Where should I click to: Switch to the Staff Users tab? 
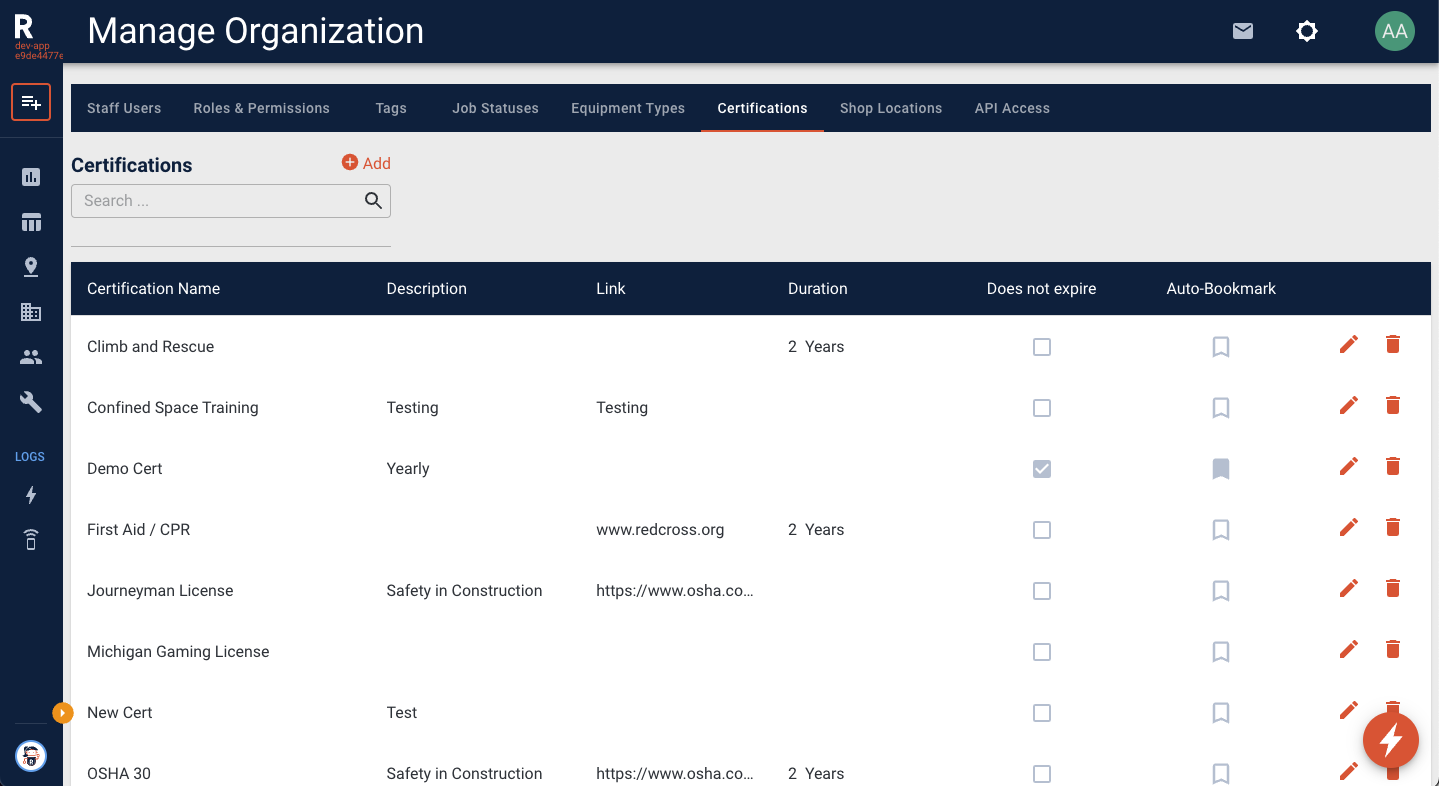point(124,108)
